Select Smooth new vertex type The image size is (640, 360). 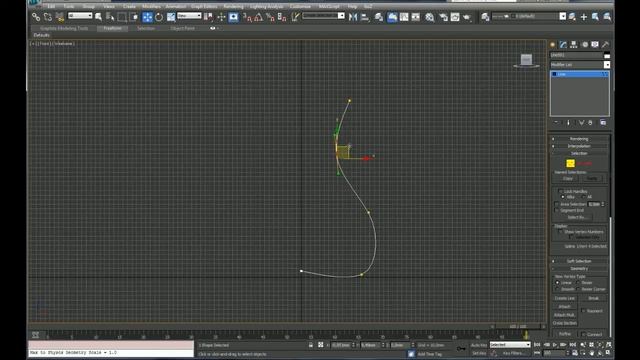tap(558, 289)
